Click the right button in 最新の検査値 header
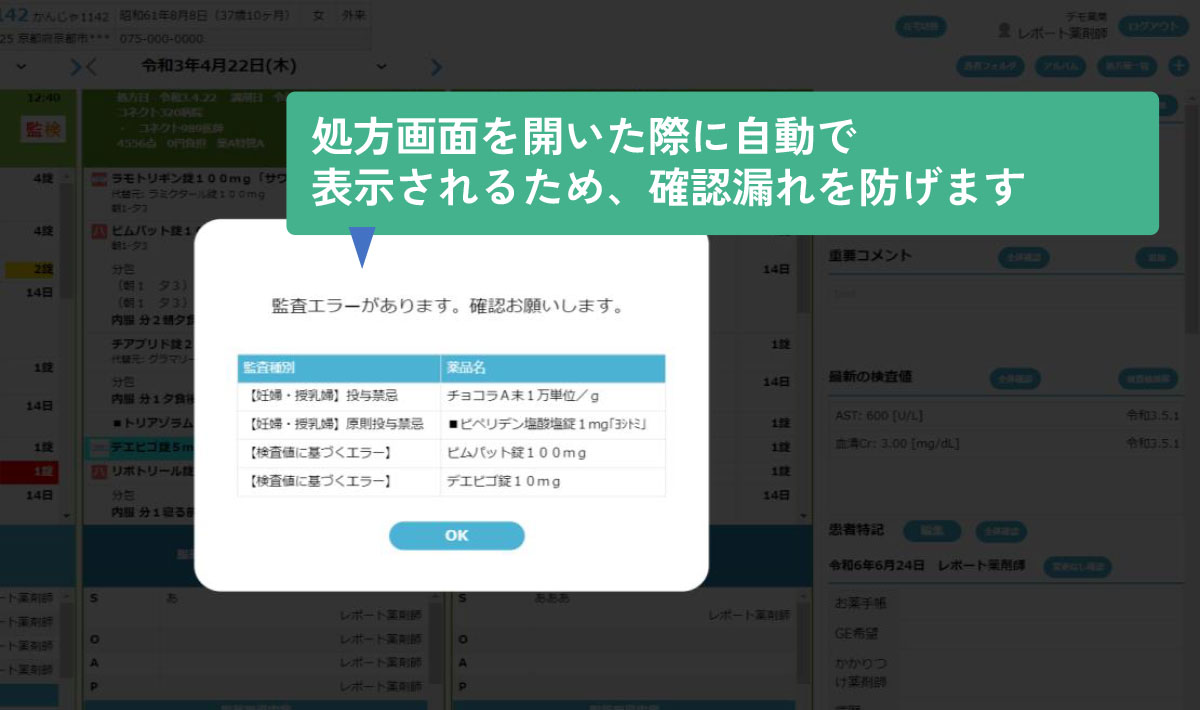1200x710 pixels. click(1150, 379)
